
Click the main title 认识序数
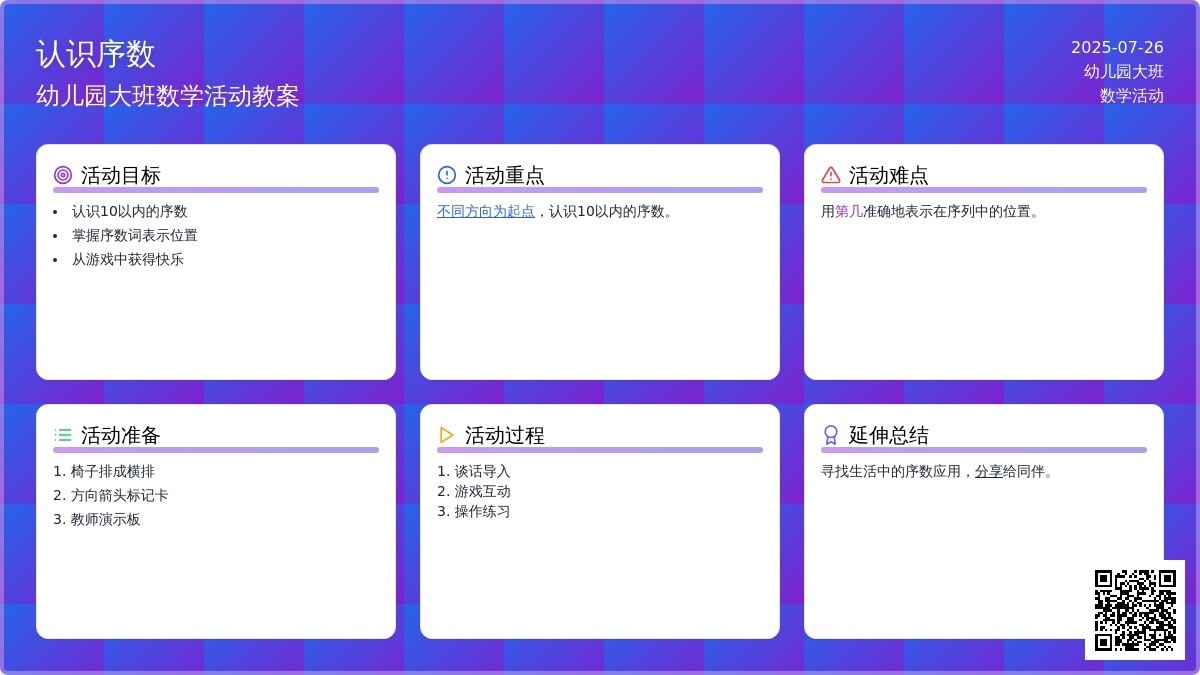point(96,54)
